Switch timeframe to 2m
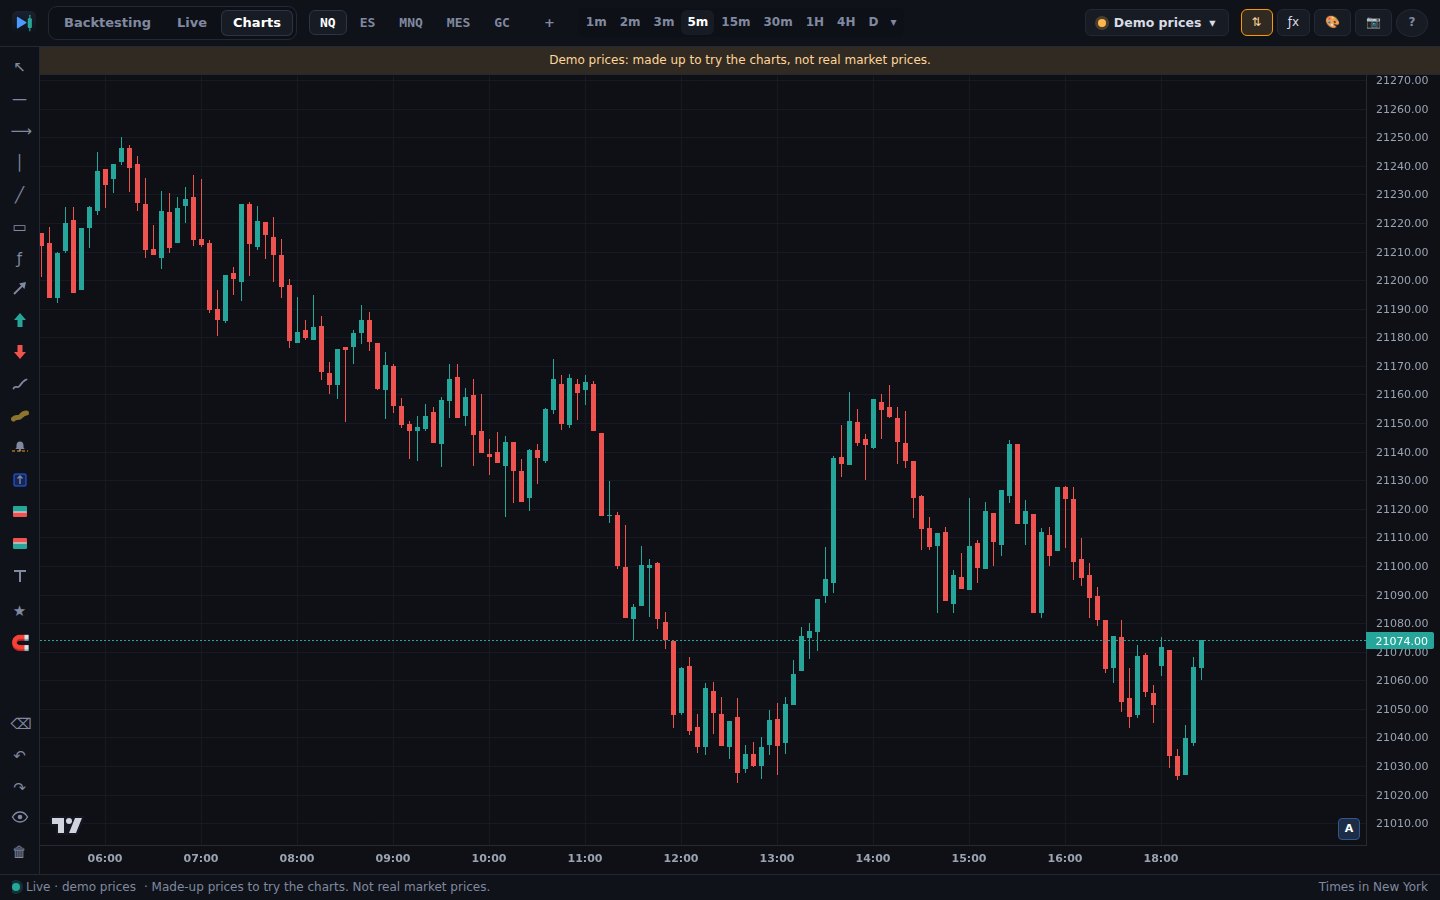 [x=630, y=22]
